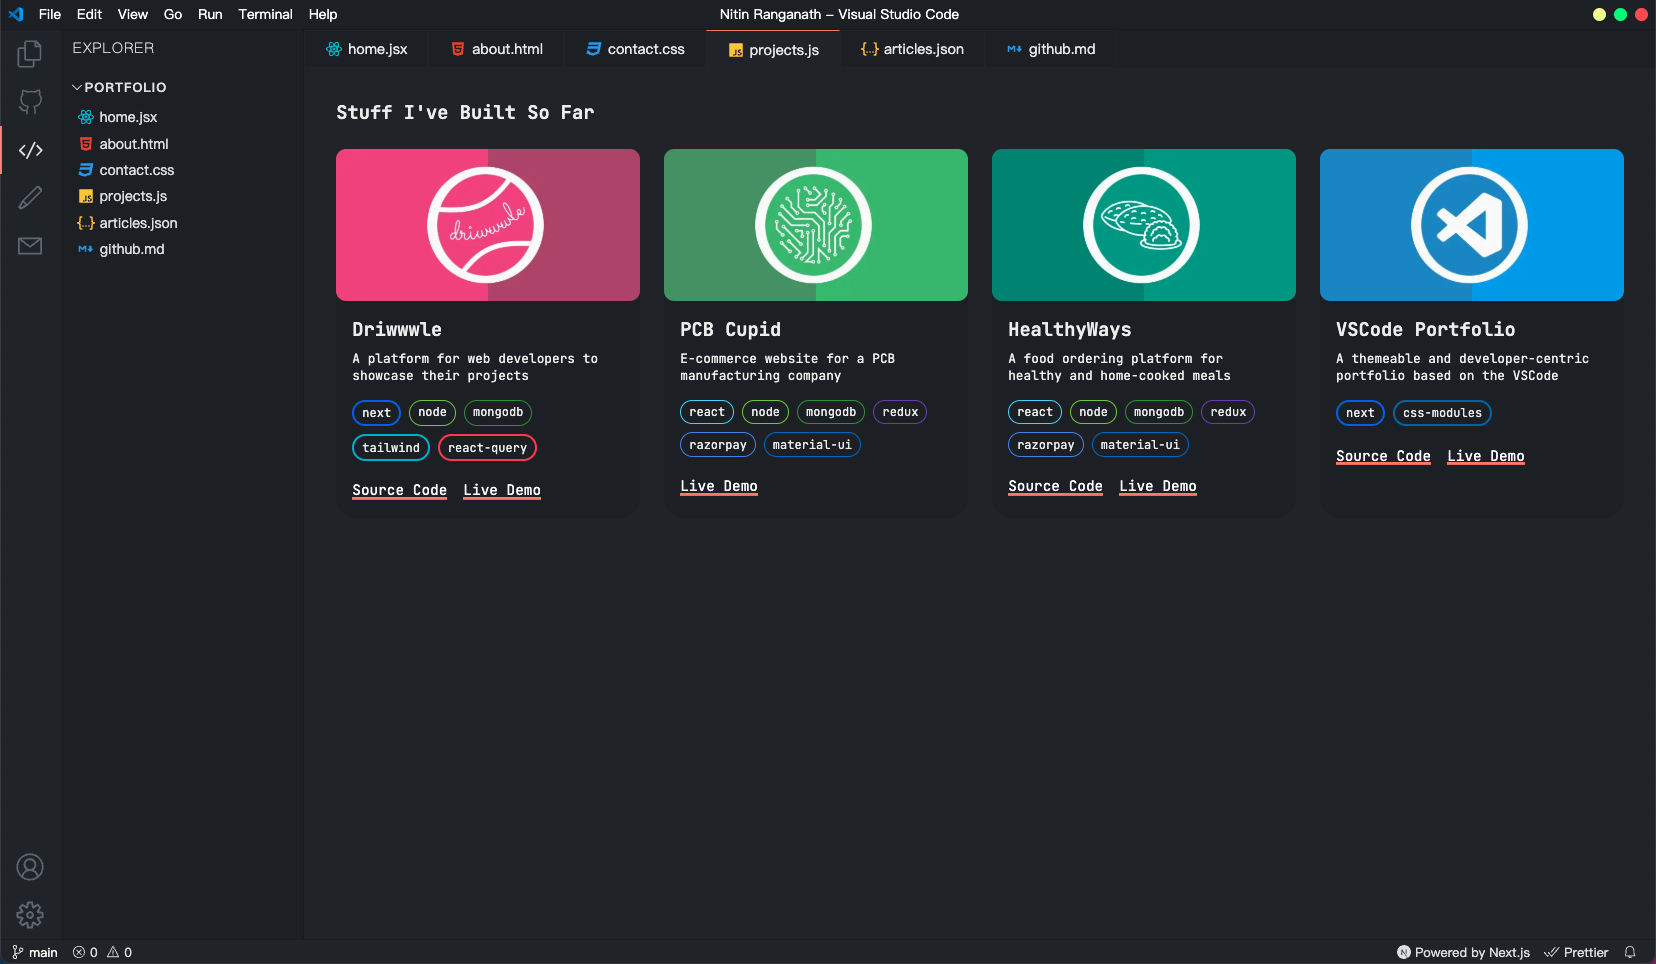
Task: Open the Run menu
Action: tap(210, 14)
